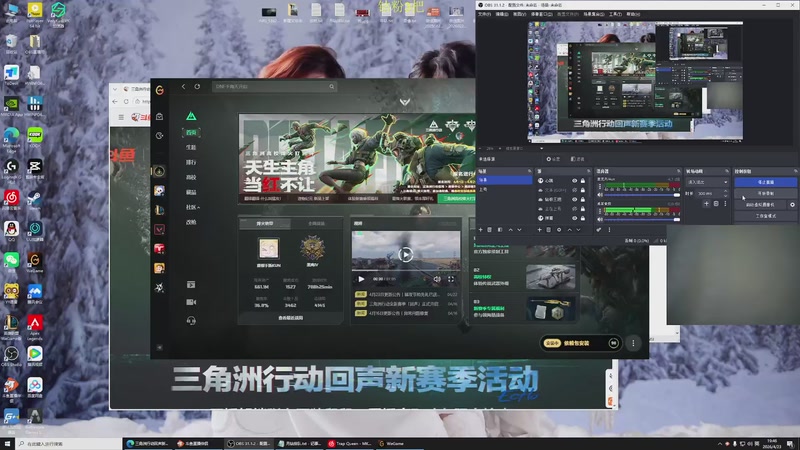The width and height of the screenshot is (800, 450).
Task: Open more options dots beside WeGame install bar
Action: 633,343
